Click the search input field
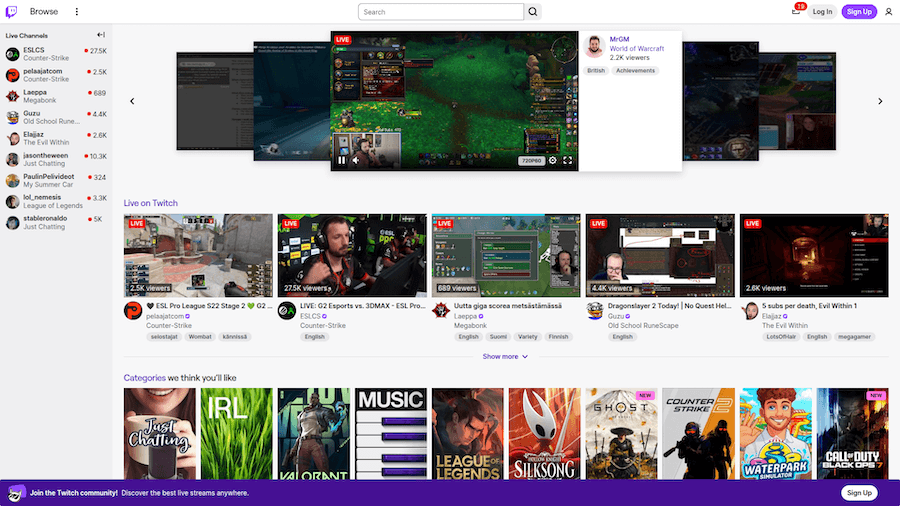This screenshot has height=506, width=900. 441,12
